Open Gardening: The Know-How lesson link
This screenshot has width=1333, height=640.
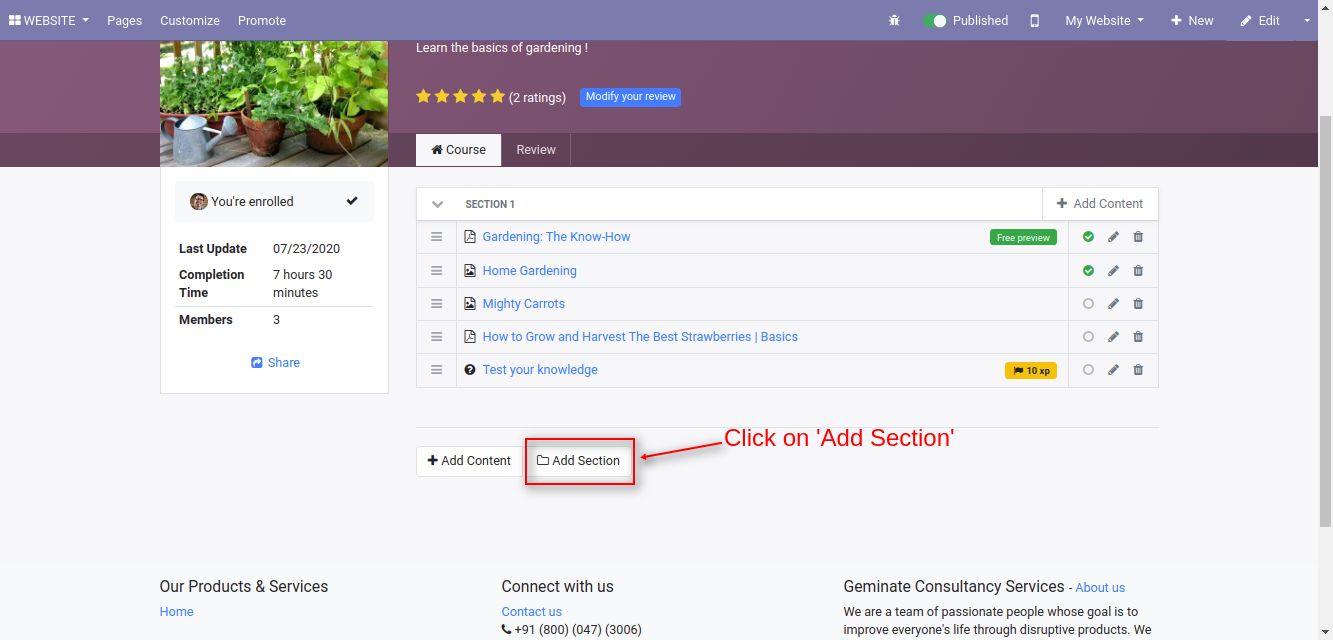click(x=556, y=237)
